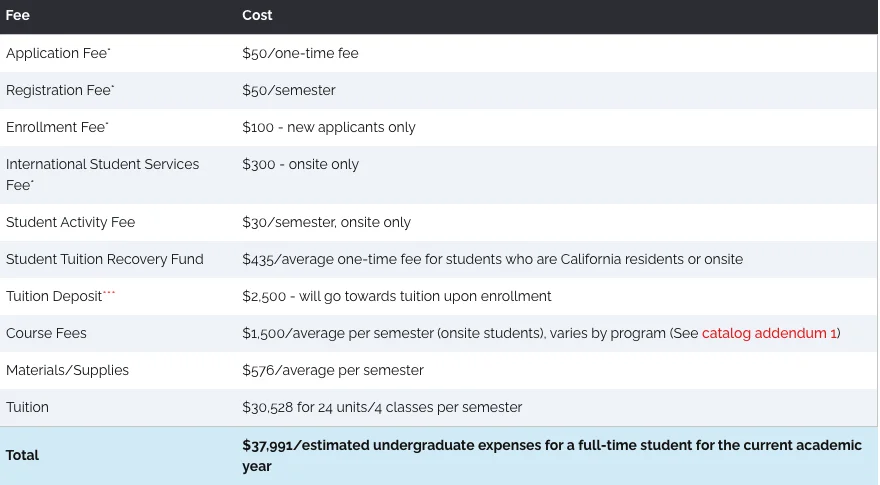Click the $300 onsite only text
This screenshot has height=485, width=880.
click(300, 164)
